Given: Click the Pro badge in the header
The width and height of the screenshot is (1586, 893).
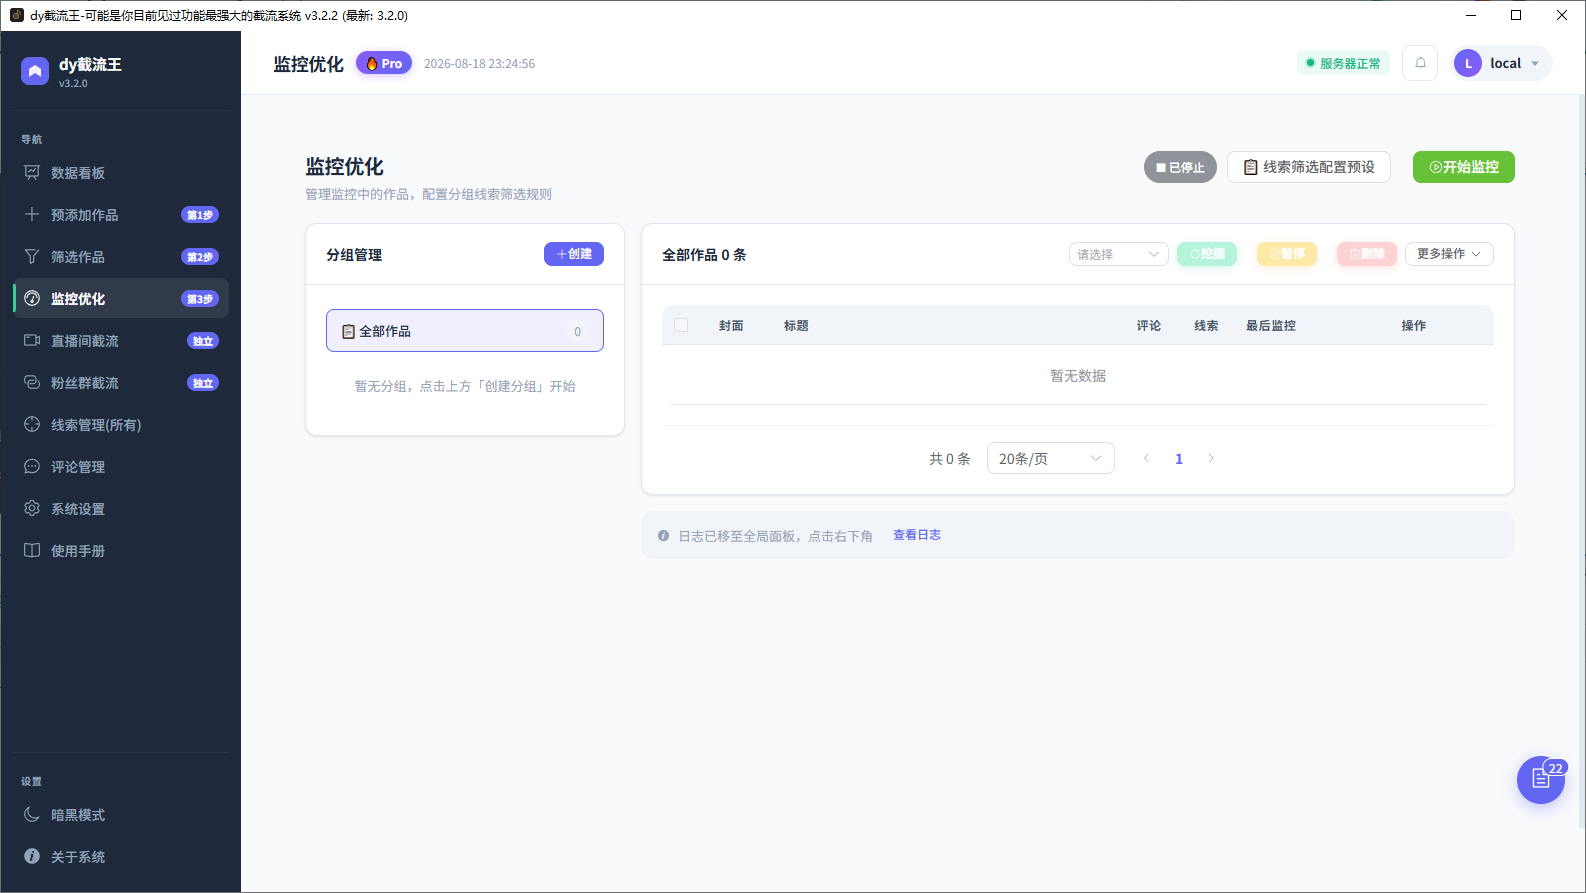Looking at the screenshot, I should coord(384,63).
